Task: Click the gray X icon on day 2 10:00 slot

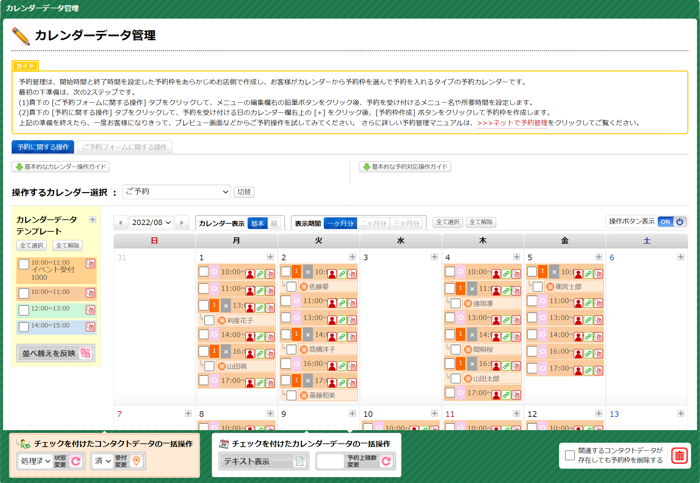Action: click(308, 271)
